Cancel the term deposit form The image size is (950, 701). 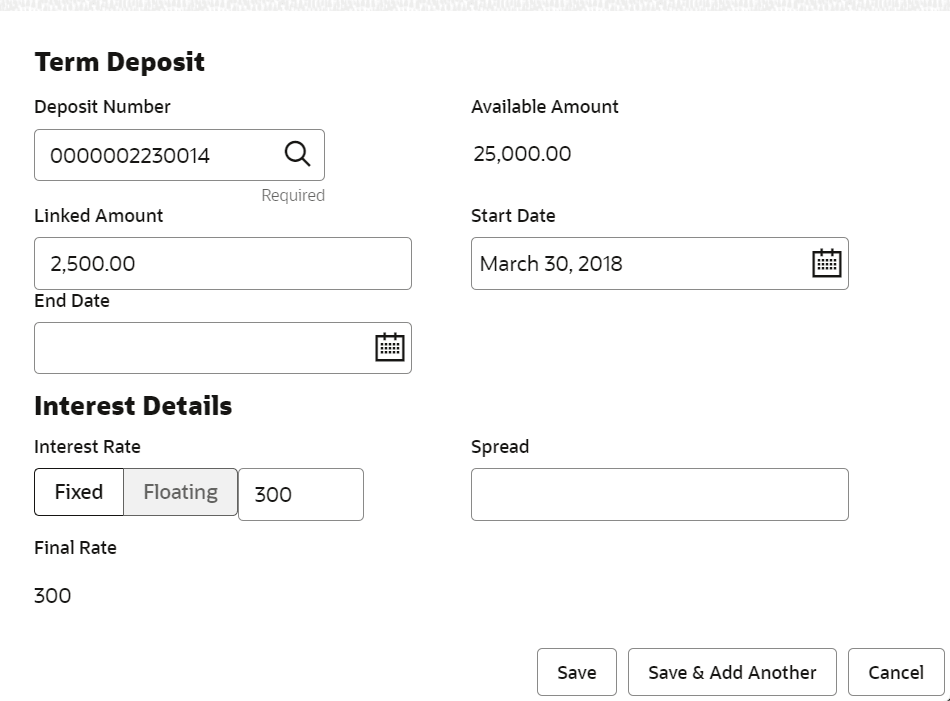pos(895,672)
